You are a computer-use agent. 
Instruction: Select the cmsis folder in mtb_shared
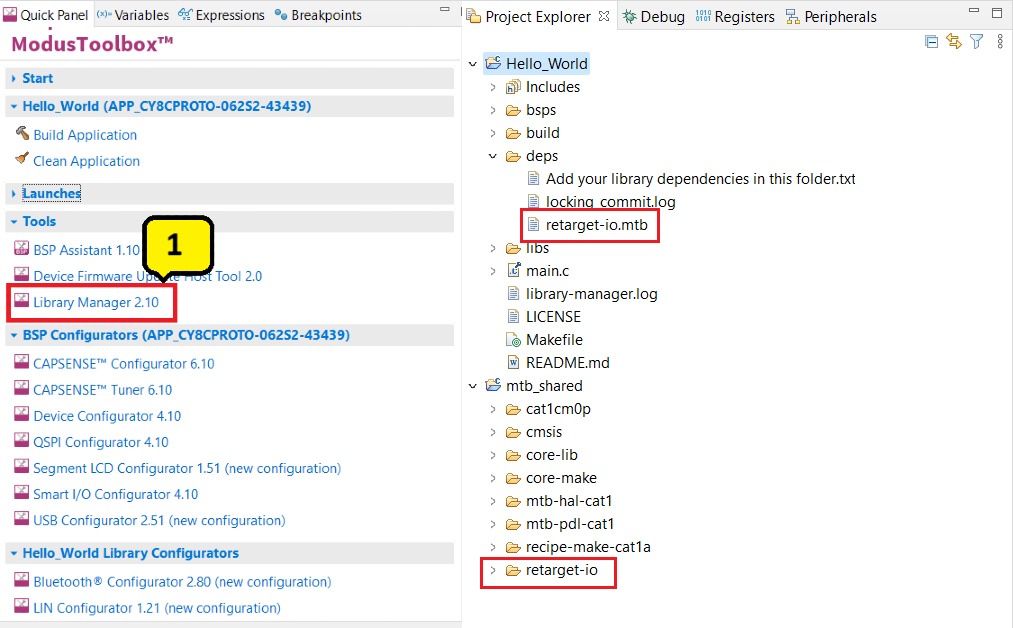click(544, 432)
